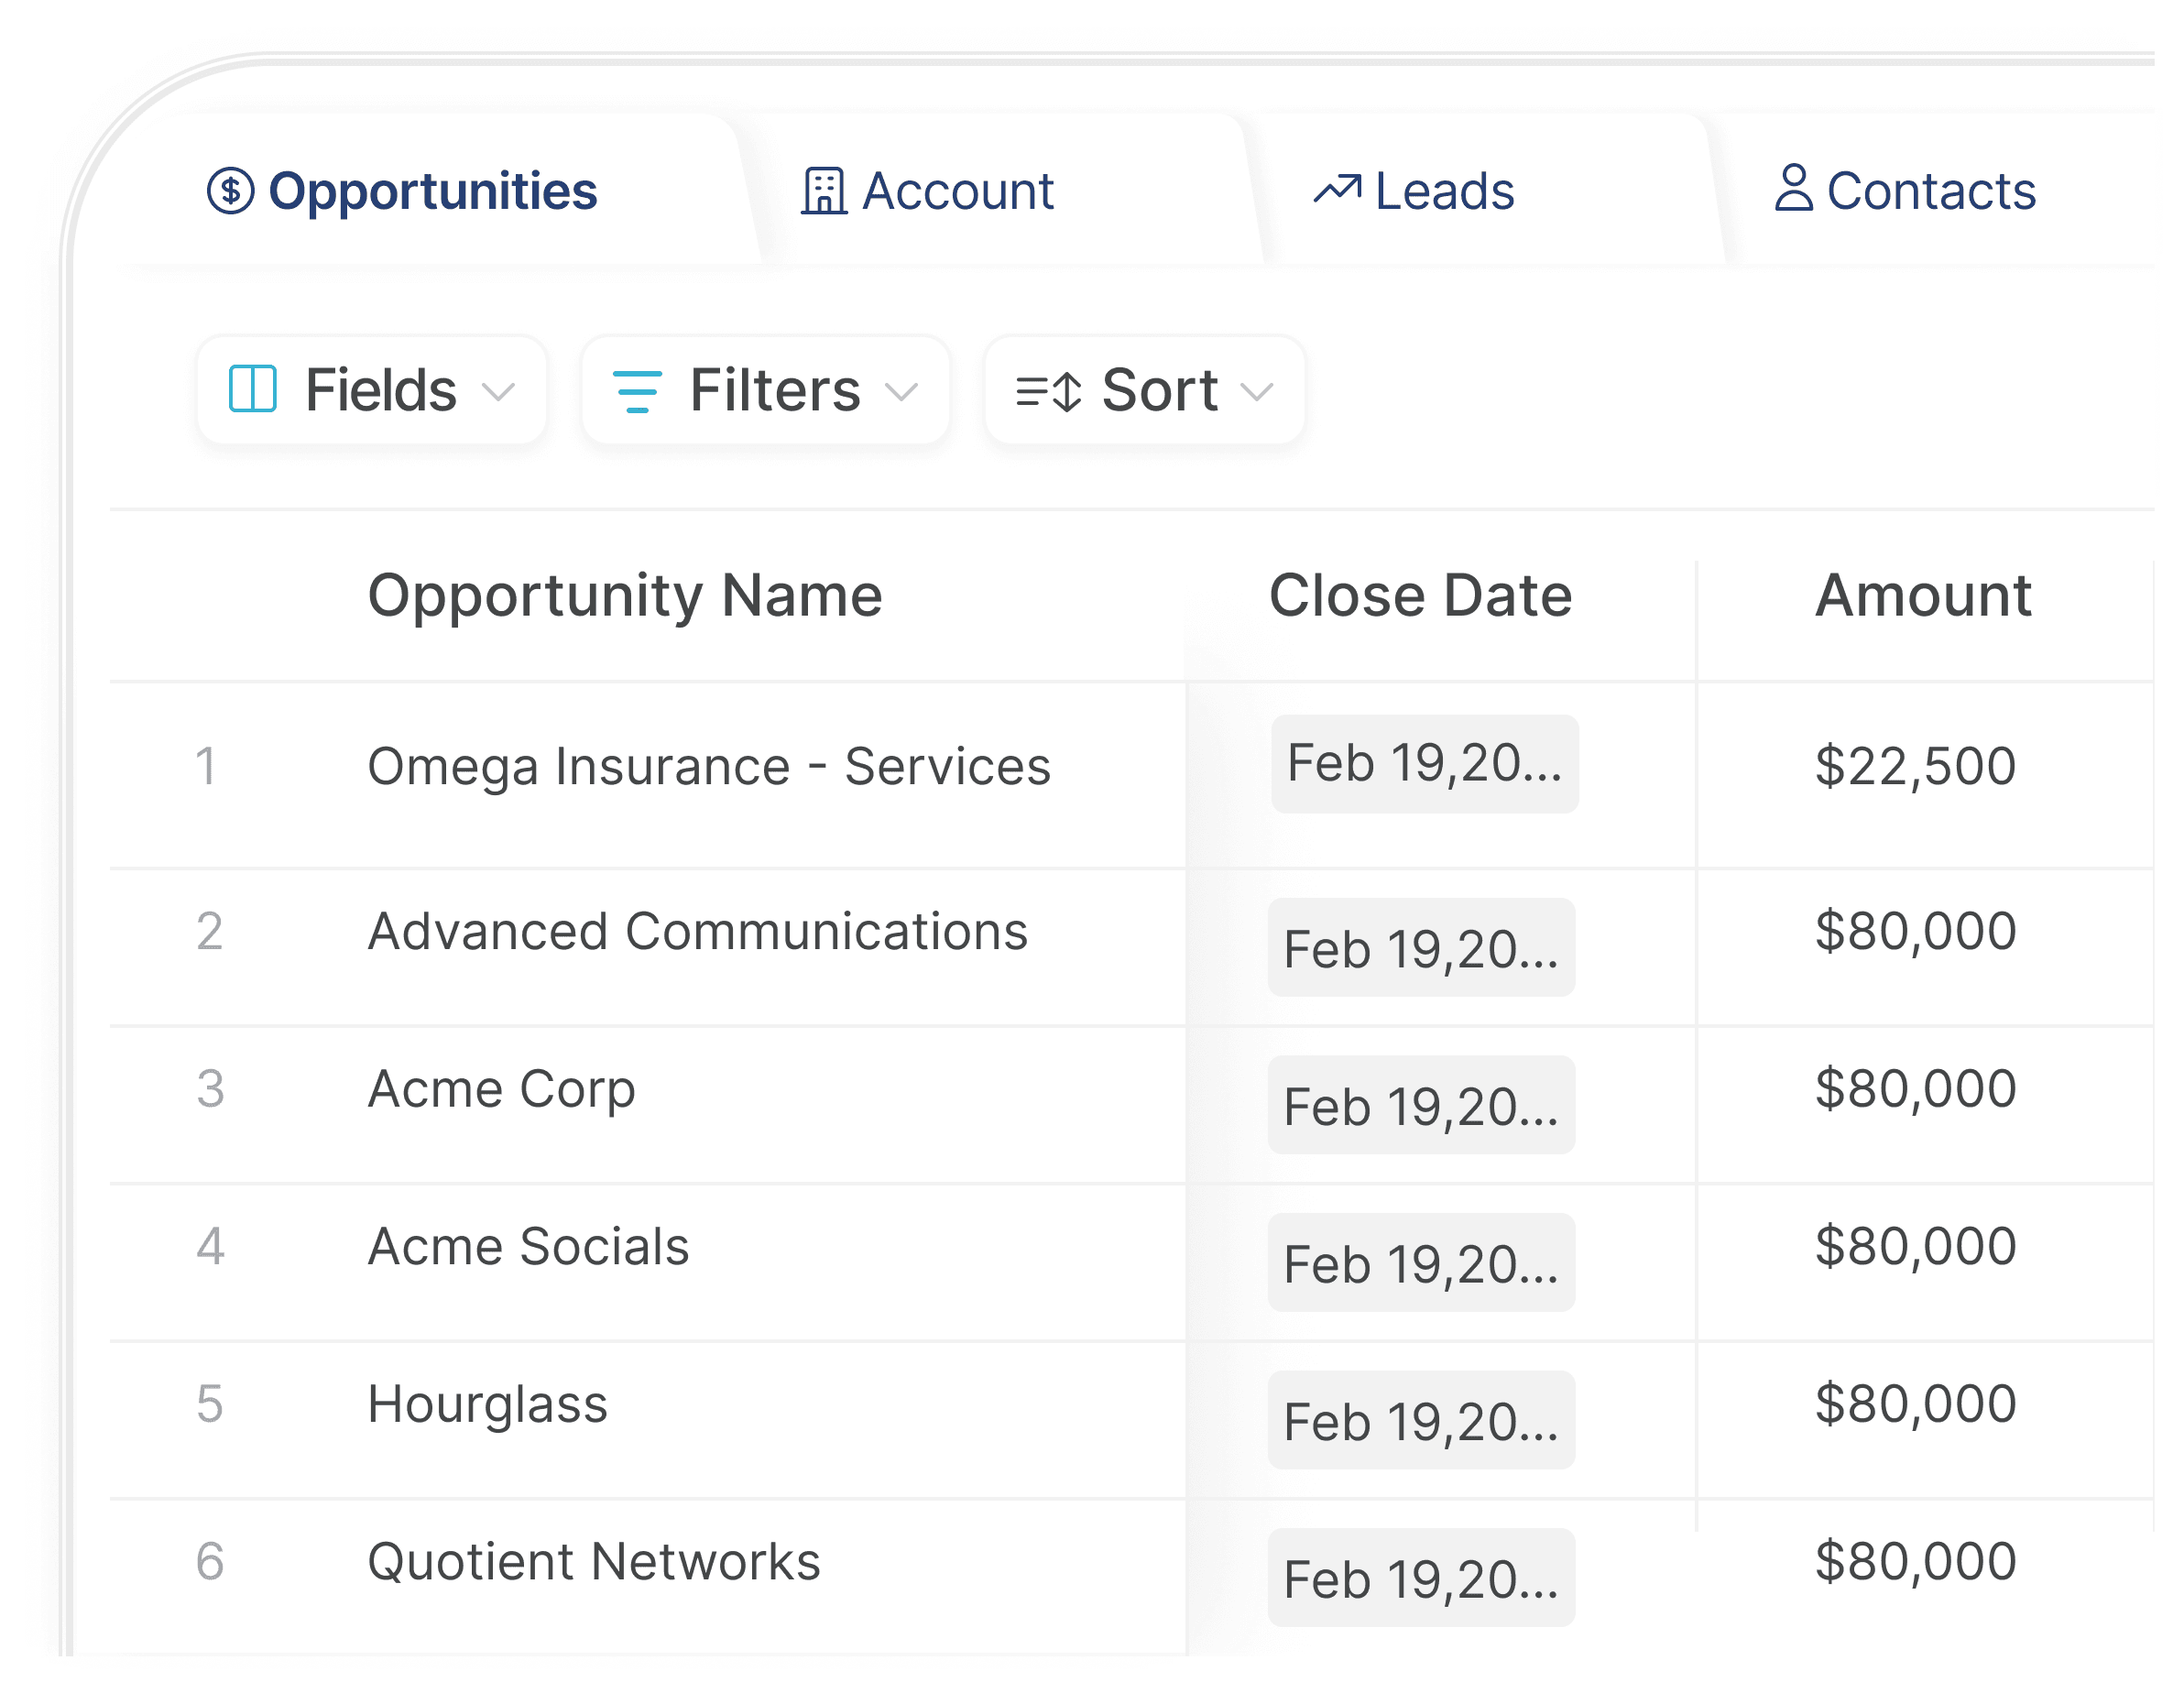The width and height of the screenshot is (2184, 1693).
Task: Click close date for Acme Socials row
Action: (1422, 1264)
